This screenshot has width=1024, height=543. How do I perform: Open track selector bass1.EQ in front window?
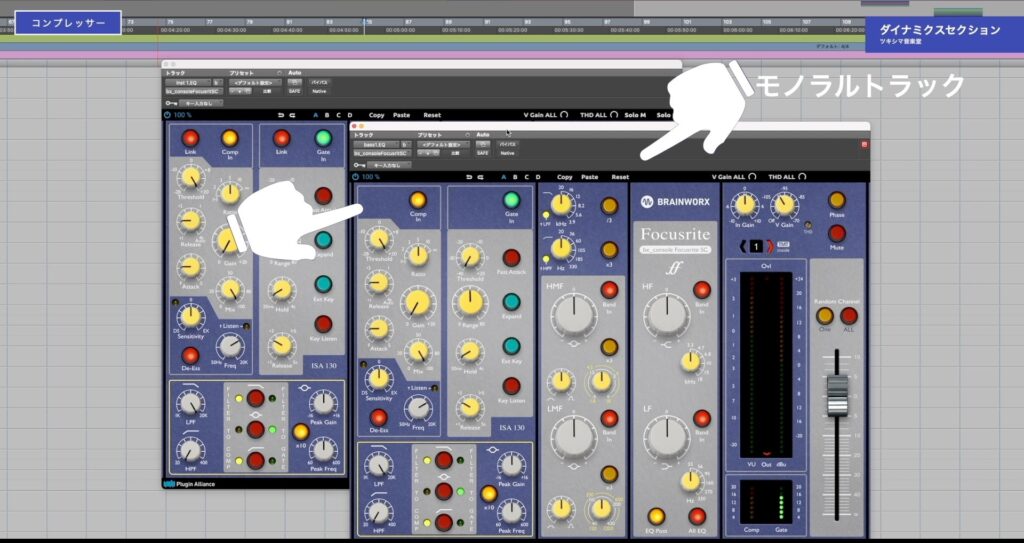point(376,144)
